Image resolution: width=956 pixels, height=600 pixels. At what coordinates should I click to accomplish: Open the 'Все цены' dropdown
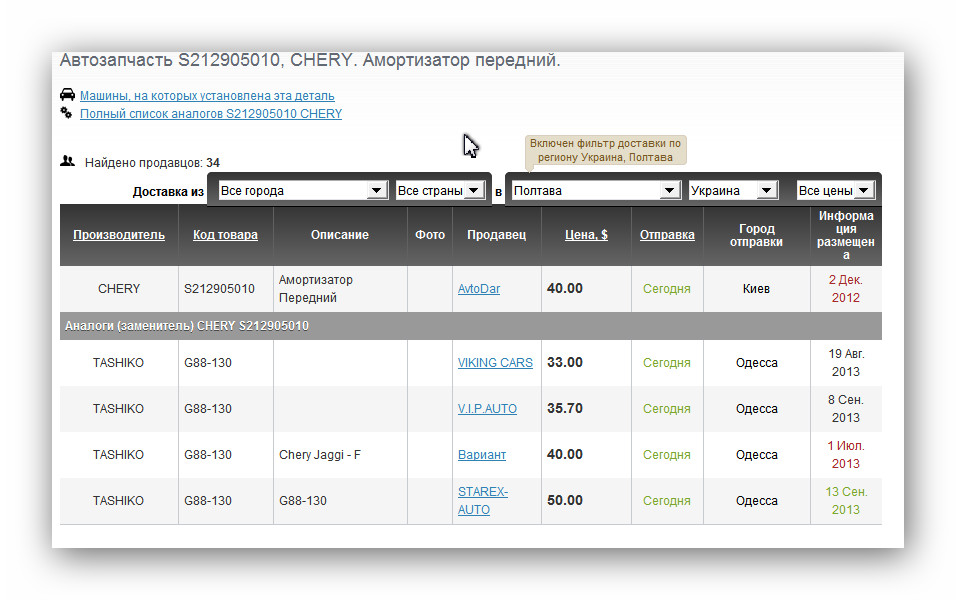point(835,191)
